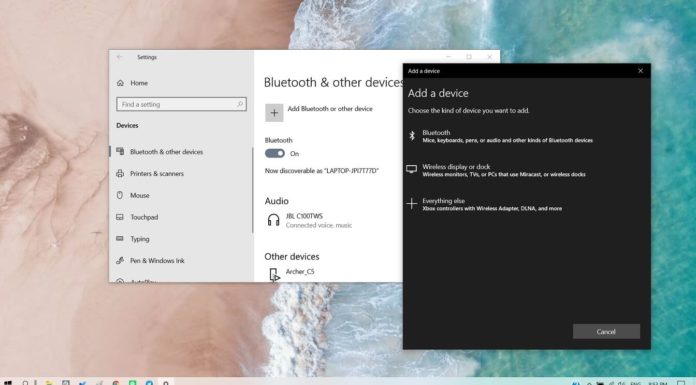Click the Printers & scanners icon
Screen dimensions: 696x385
(x=120, y=173)
